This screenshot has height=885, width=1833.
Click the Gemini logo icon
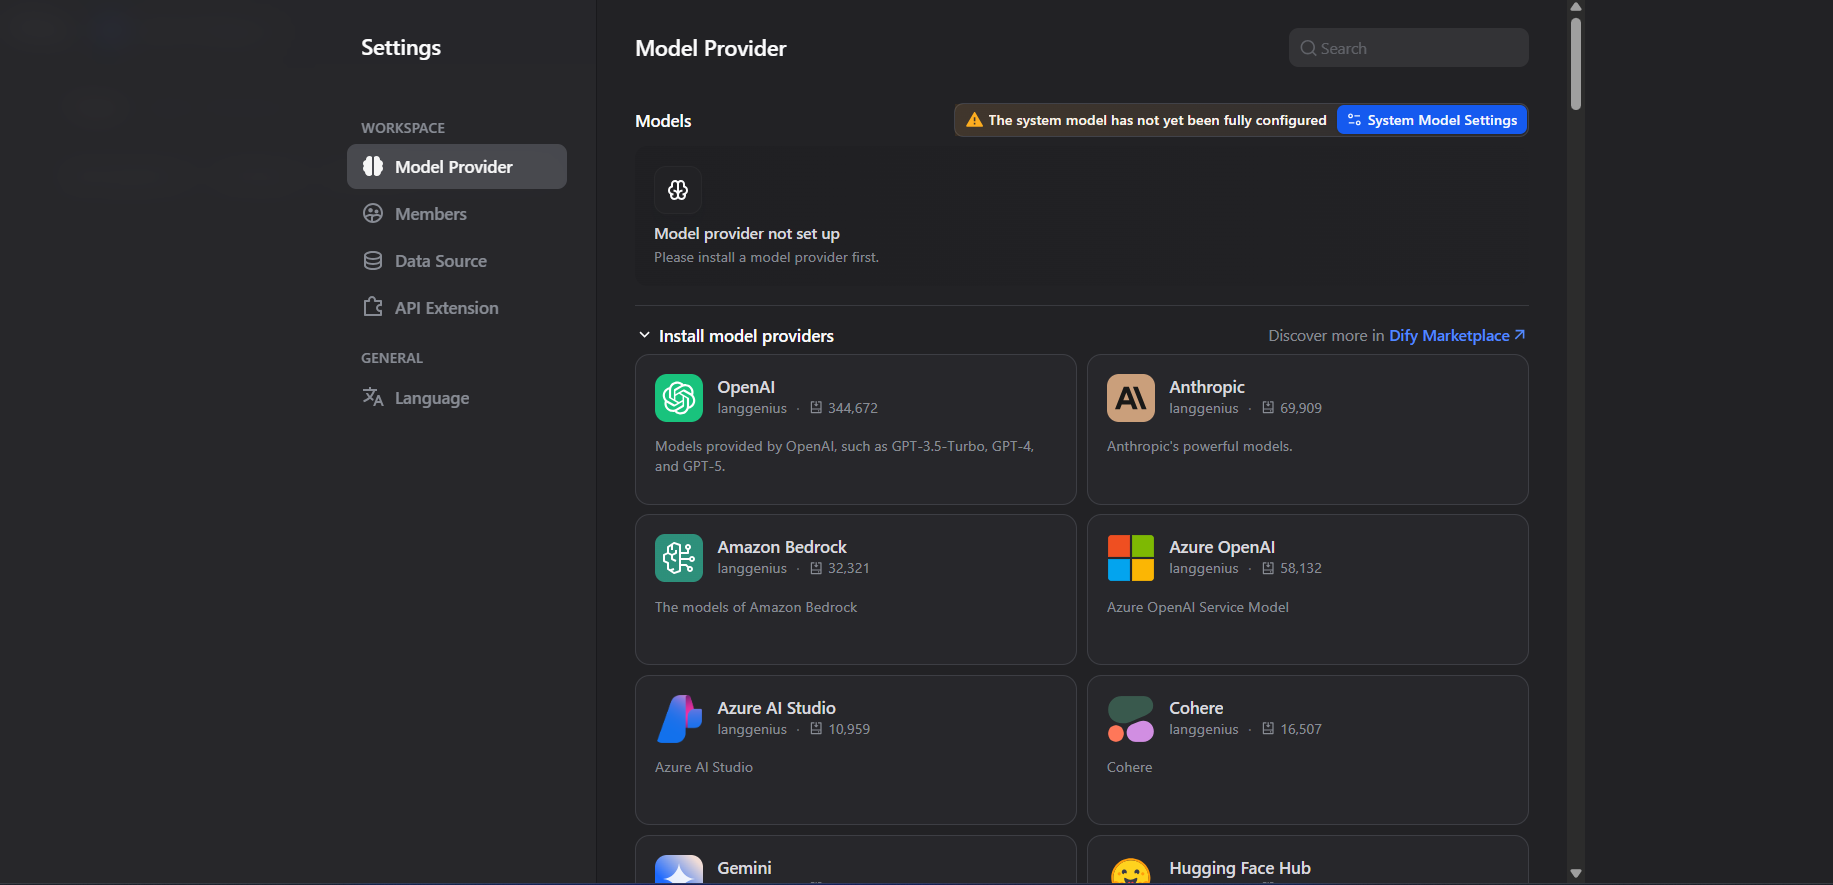tap(678, 870)
